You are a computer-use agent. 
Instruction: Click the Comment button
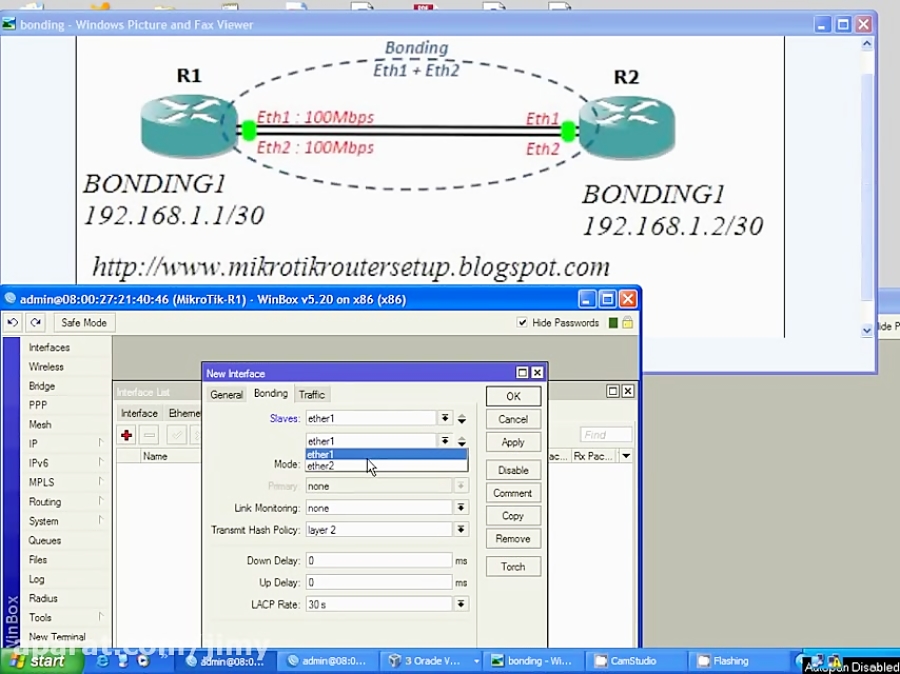513,492
